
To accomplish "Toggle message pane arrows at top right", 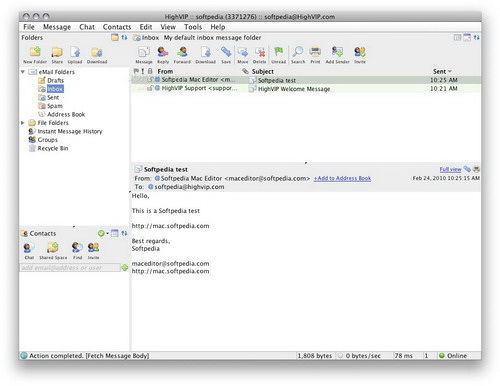I will tap(477, 37).
